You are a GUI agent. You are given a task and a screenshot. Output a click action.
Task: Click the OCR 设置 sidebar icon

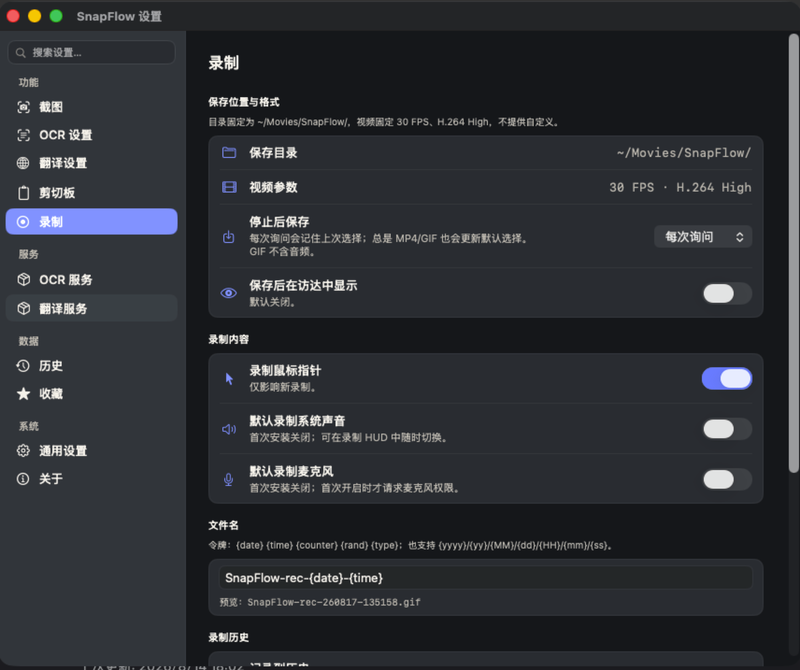click(x=23, y=135)
